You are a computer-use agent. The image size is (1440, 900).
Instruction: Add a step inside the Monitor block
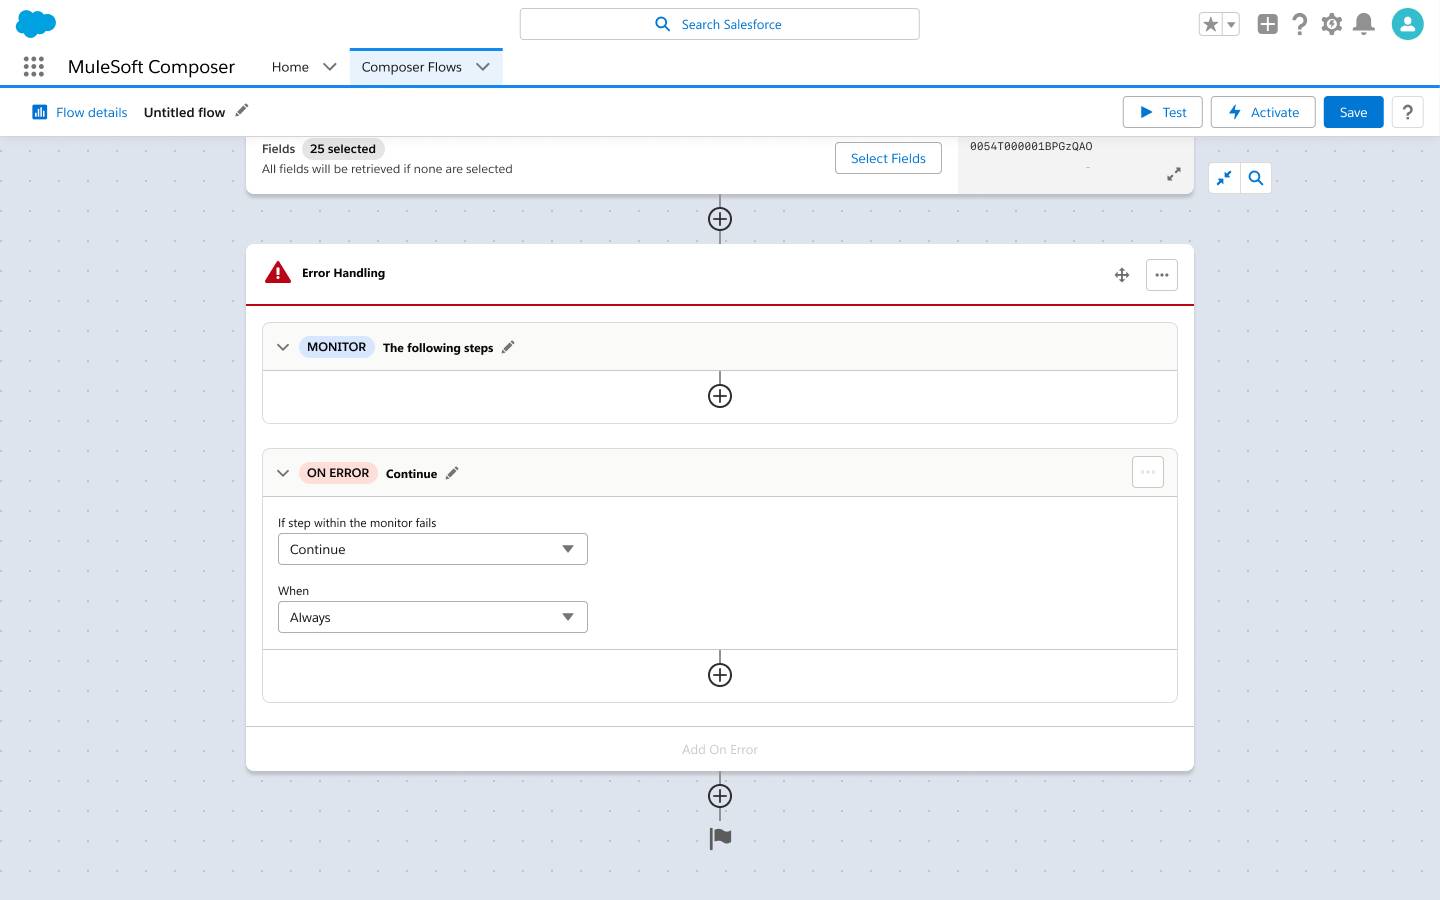(720, 396)
